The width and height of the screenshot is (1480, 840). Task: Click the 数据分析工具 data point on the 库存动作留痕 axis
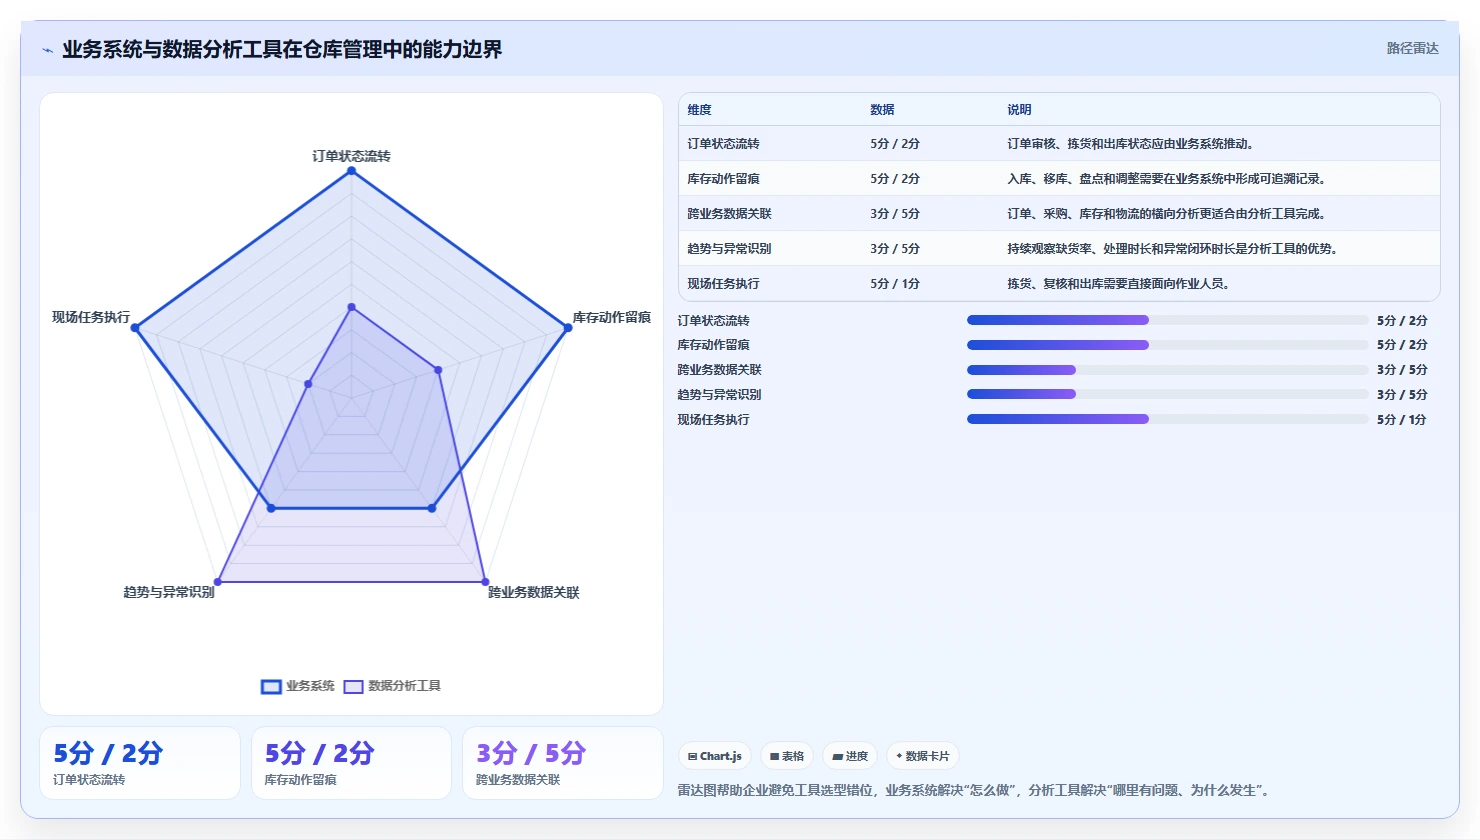pos(438,370)
